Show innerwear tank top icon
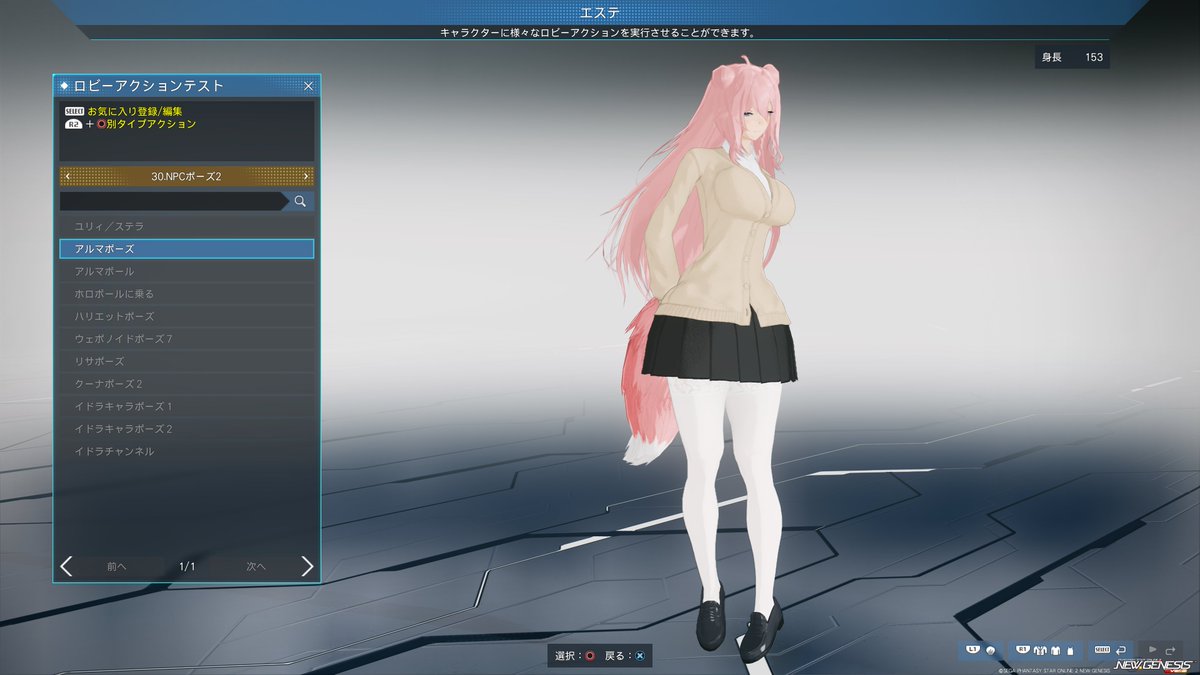 point(1070,650)
